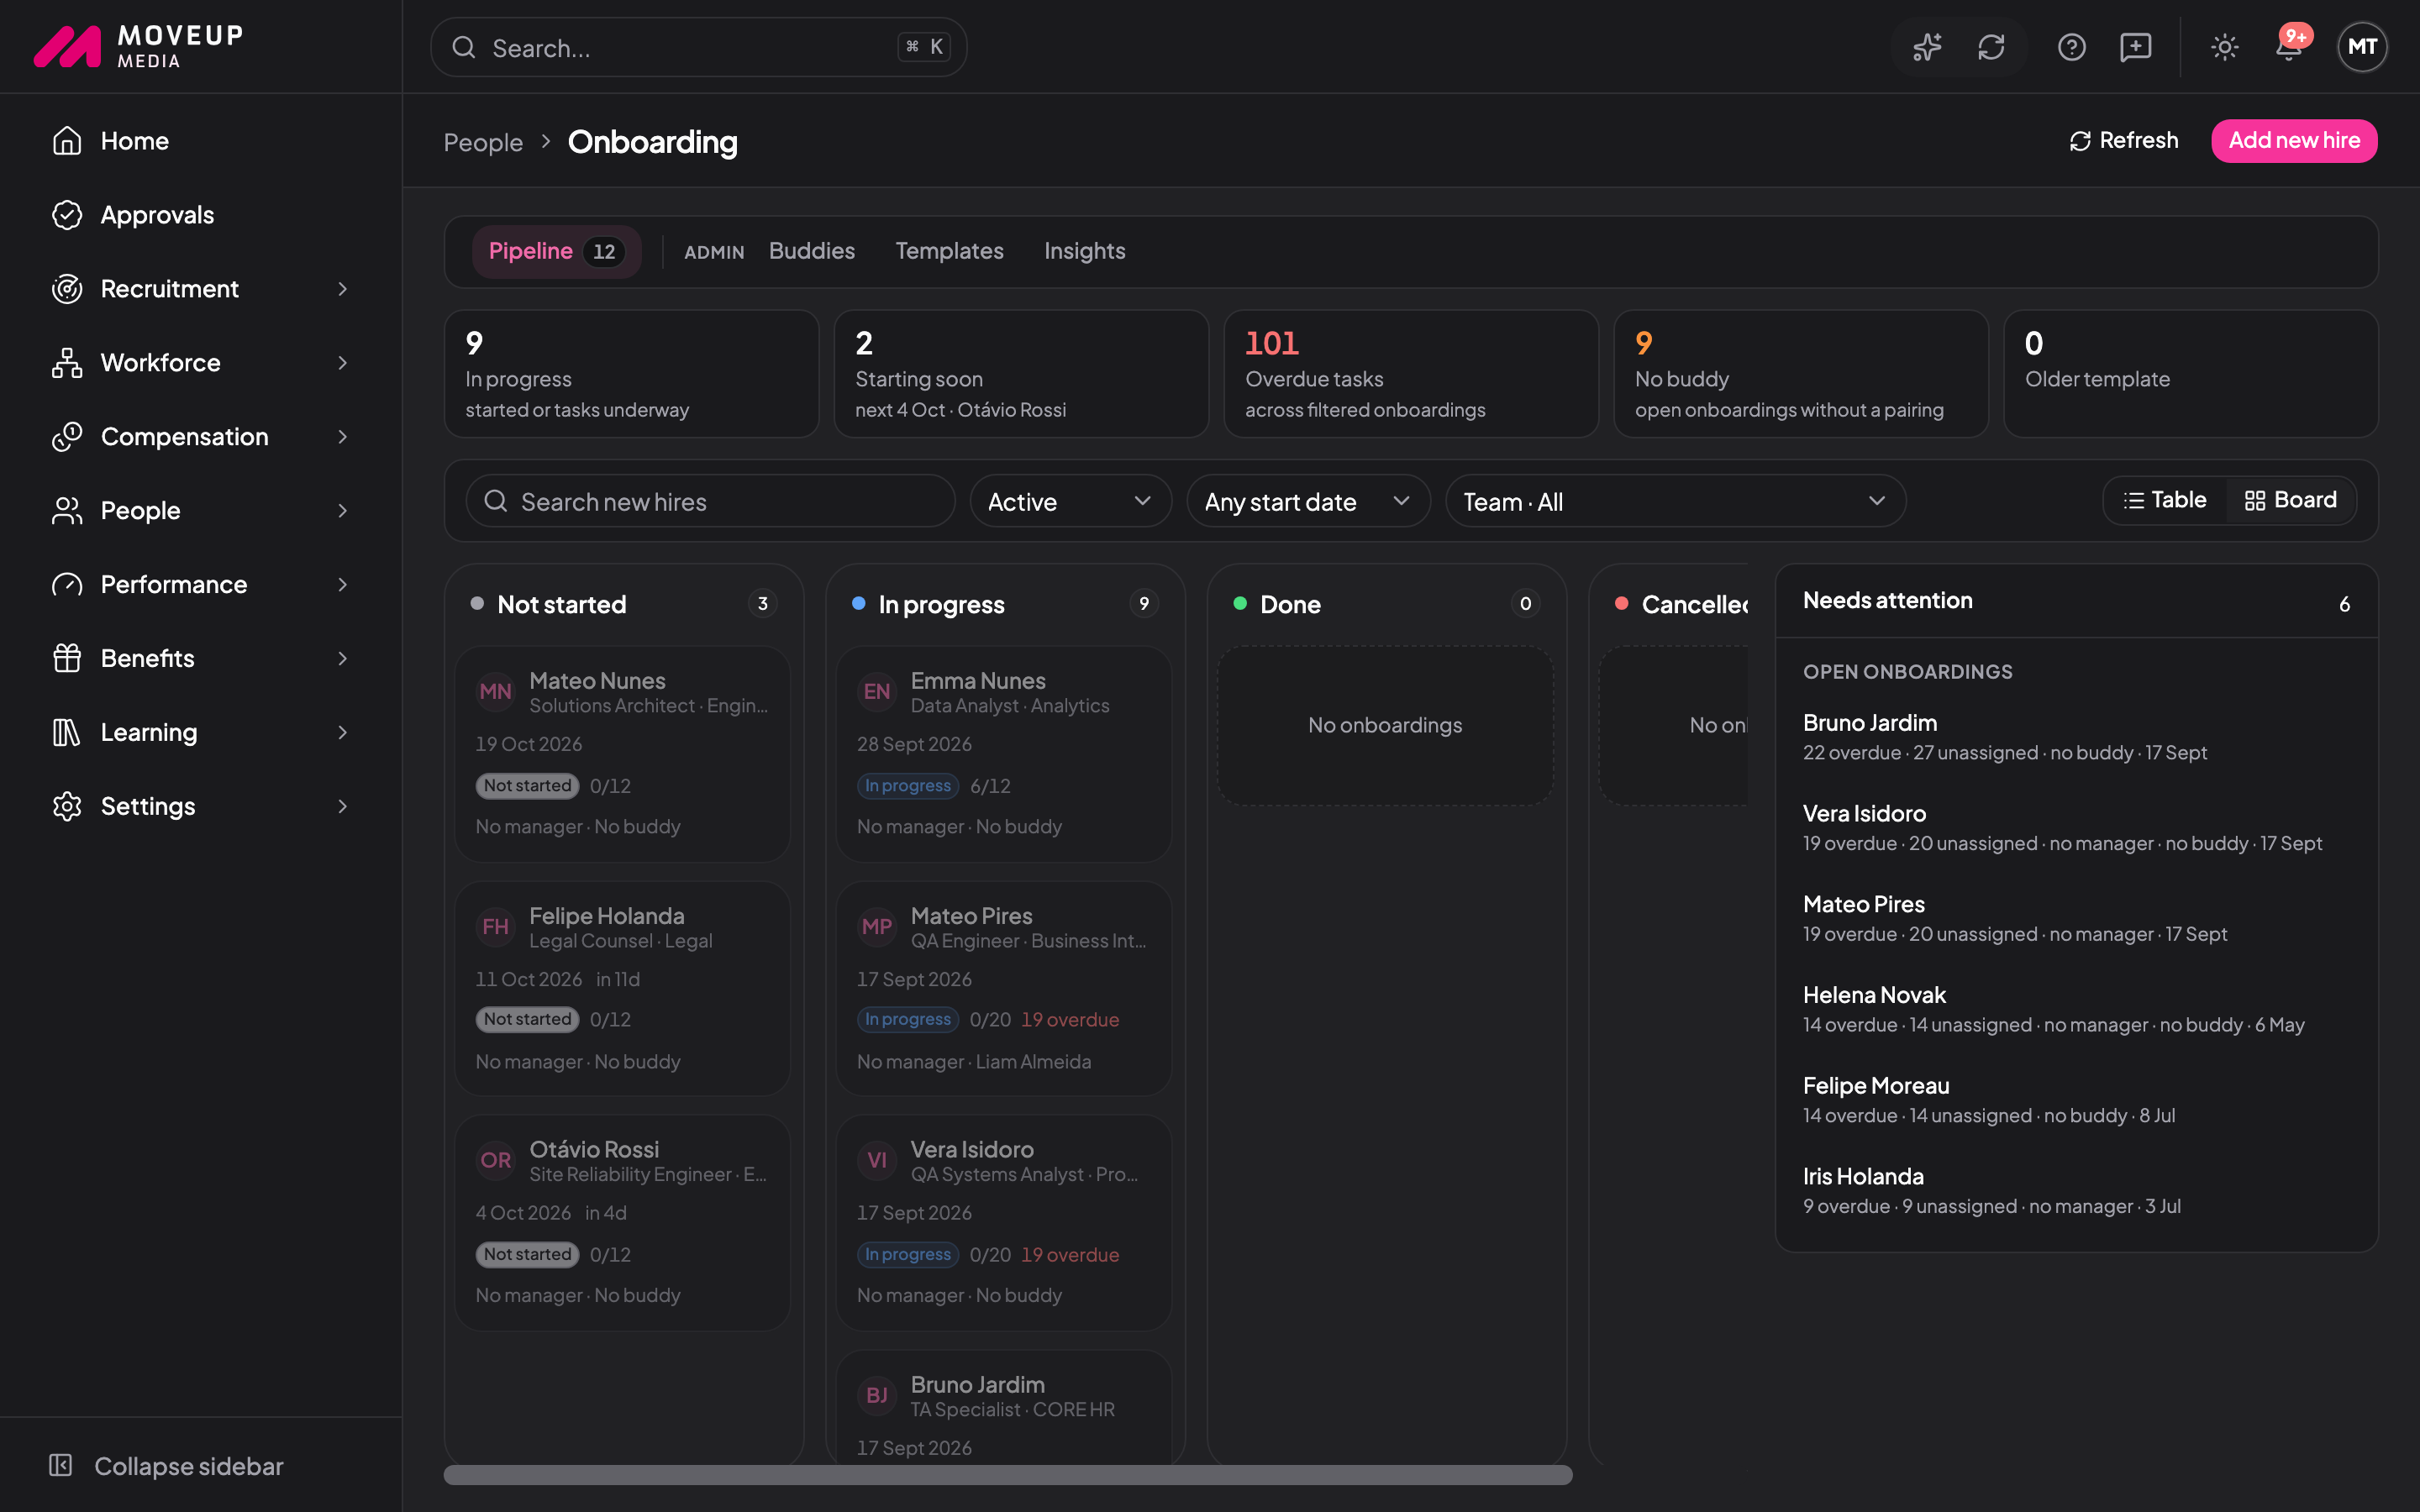
Task: Click the sync arrows icon in header
Action: point(1991,47)
